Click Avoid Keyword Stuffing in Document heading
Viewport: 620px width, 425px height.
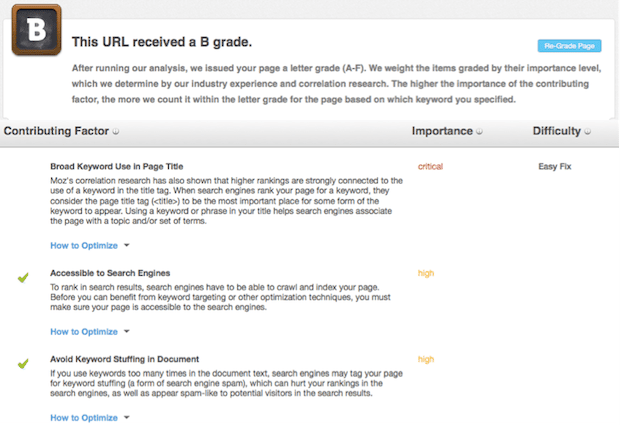(x=124, y=359)
